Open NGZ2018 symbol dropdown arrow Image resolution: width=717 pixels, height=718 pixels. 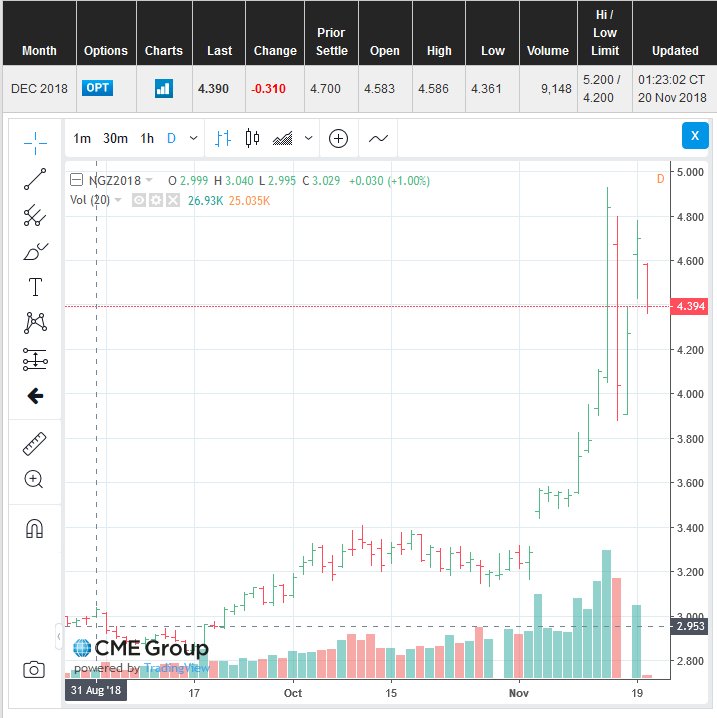point(149,180)
